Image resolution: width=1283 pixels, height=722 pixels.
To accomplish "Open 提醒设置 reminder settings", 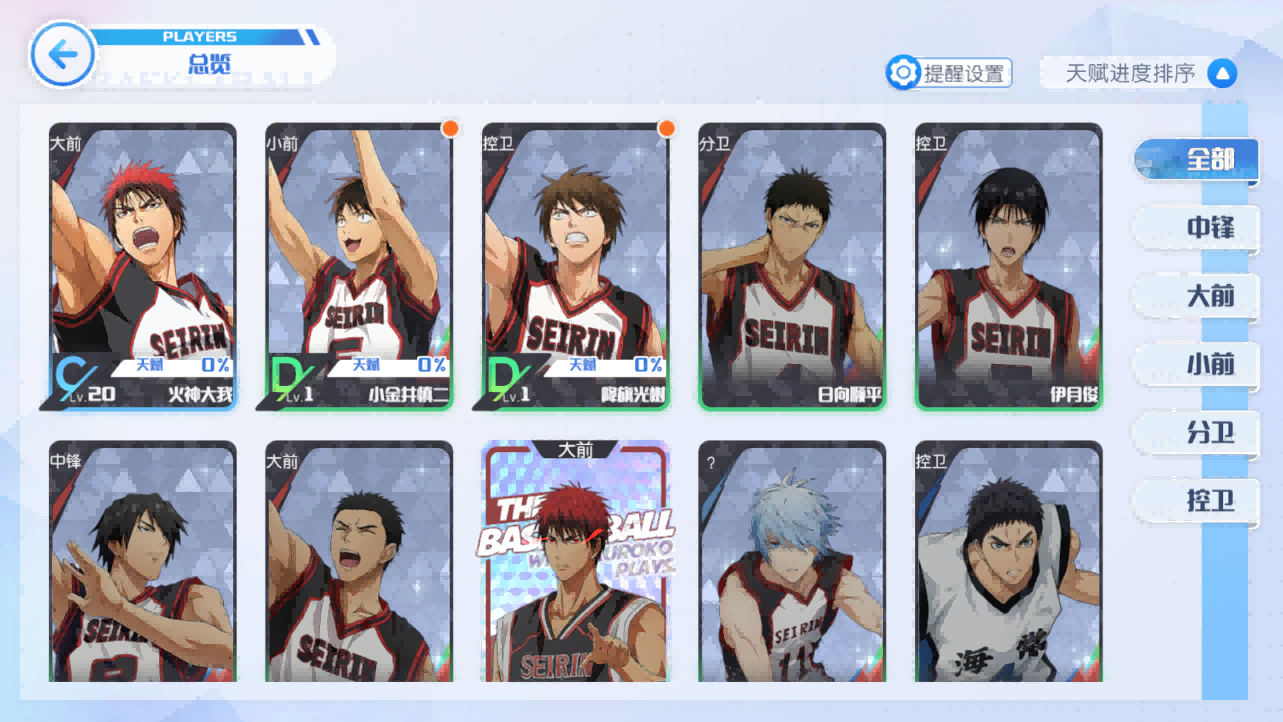I will tap(949, 73).
